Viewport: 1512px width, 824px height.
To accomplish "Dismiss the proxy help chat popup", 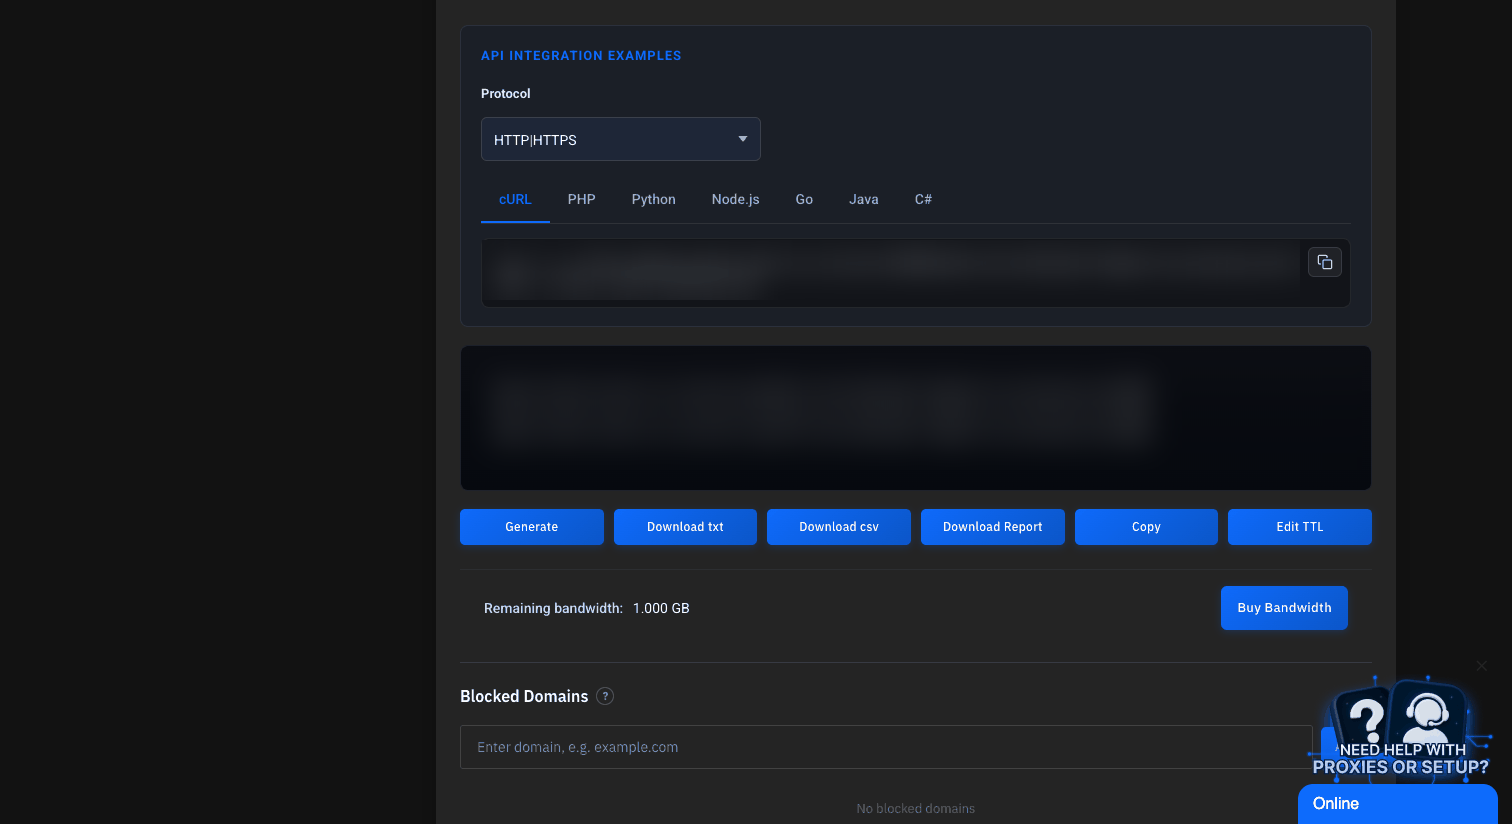I will (x=1482, y=666).
